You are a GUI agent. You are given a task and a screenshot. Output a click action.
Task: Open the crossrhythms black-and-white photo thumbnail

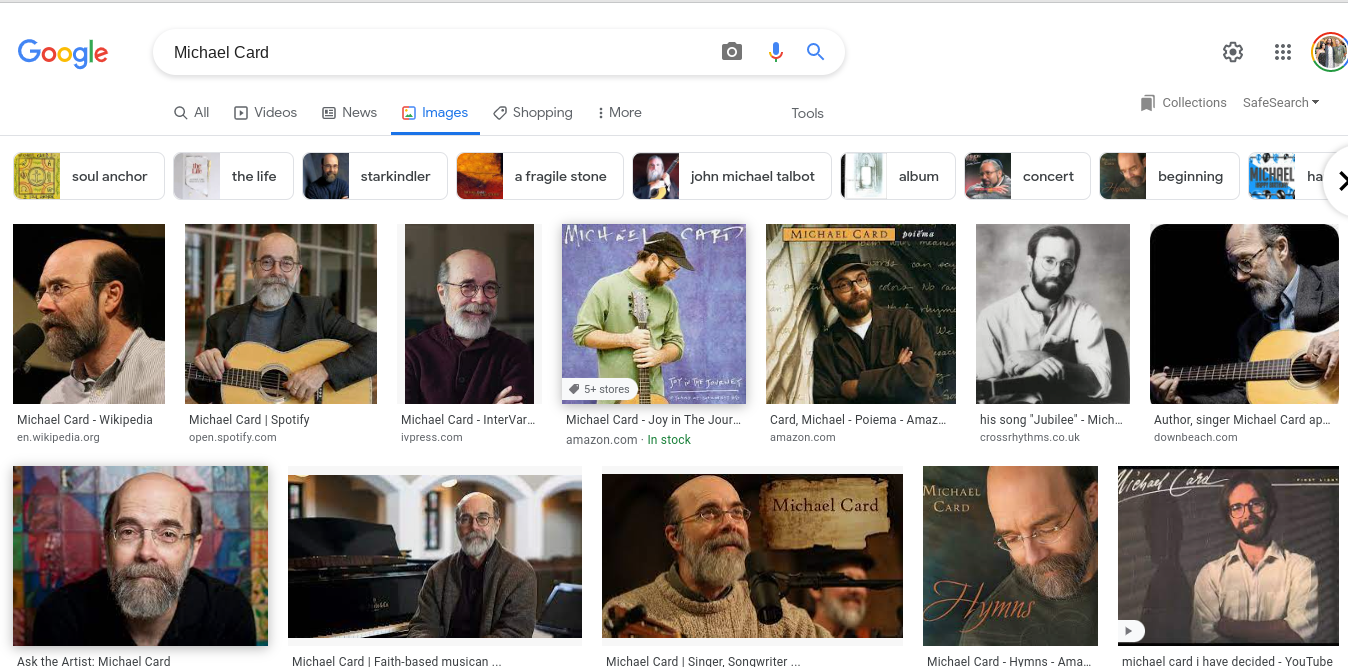pyautogui.click(x=1053, y=314)
